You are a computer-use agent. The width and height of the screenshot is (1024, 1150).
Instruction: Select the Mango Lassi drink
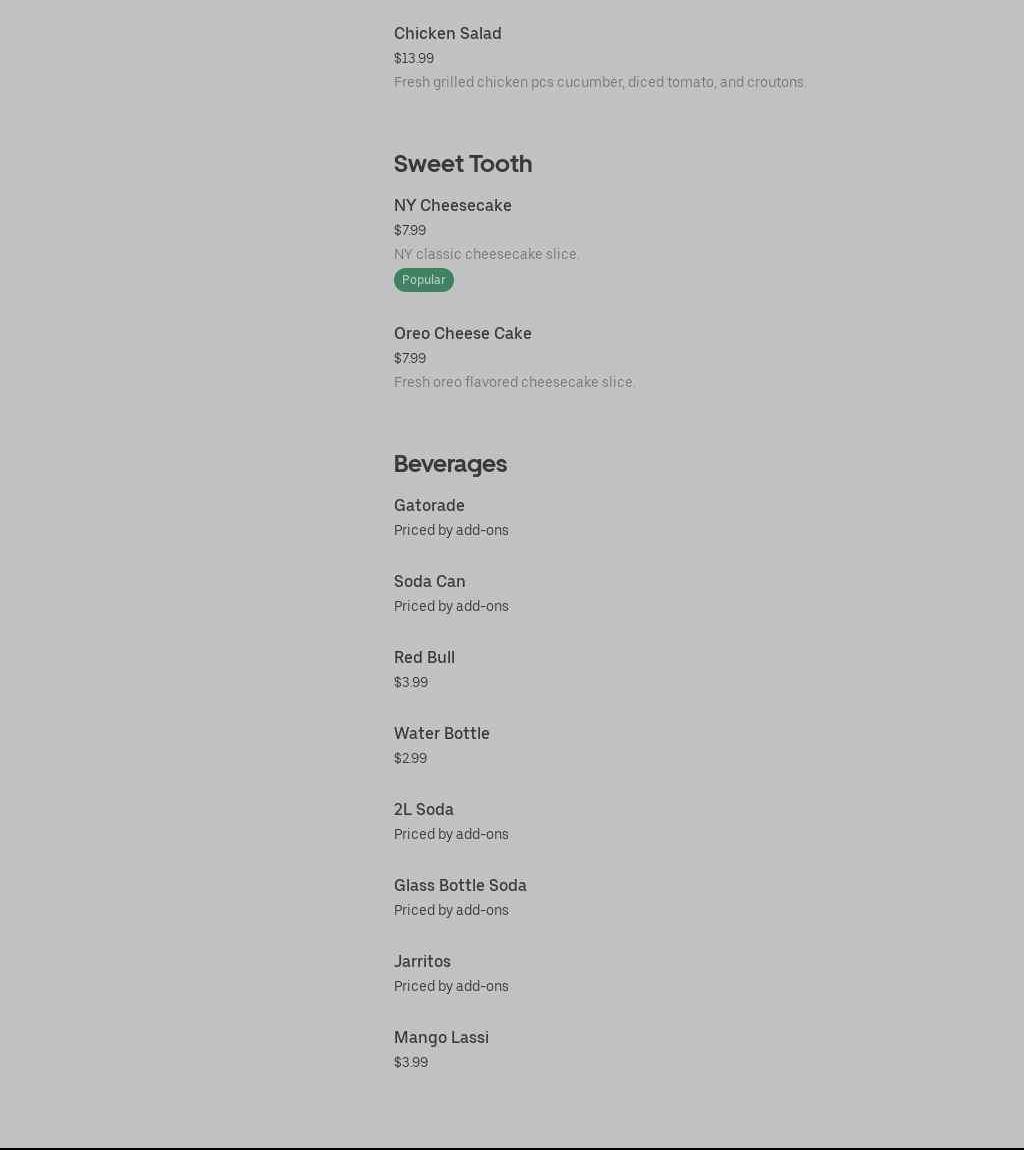click(441, 1038)
